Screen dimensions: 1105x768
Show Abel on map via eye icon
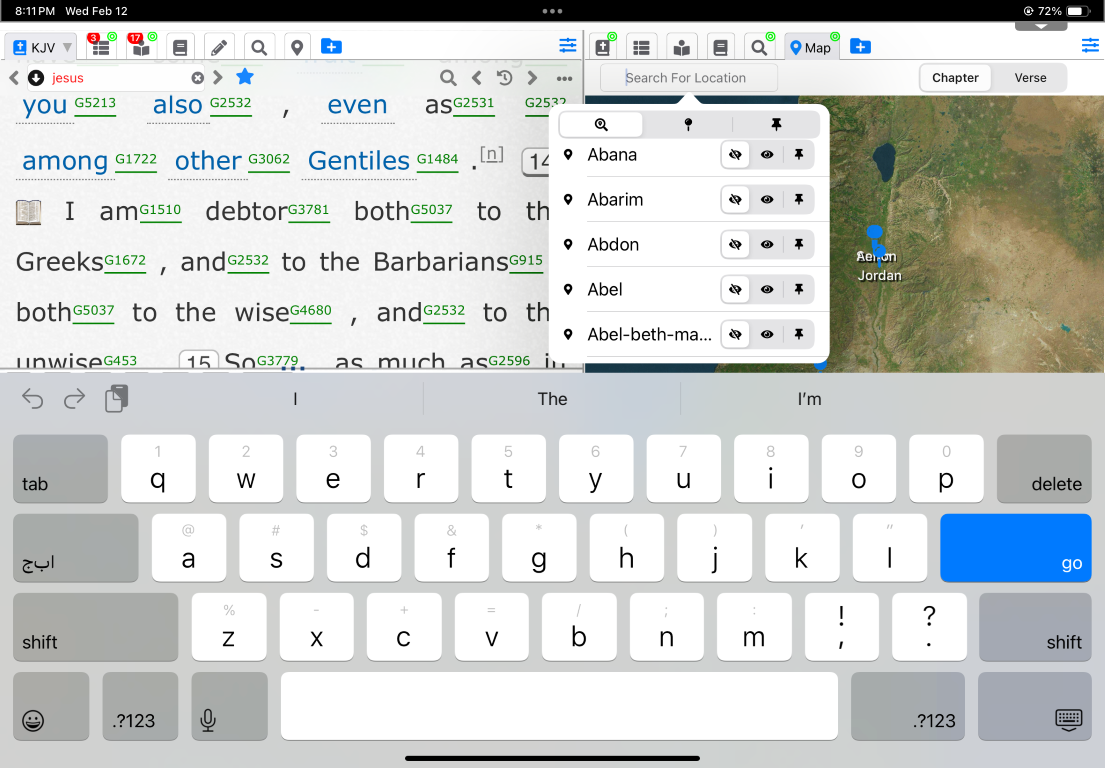click(x=767, y=290)
